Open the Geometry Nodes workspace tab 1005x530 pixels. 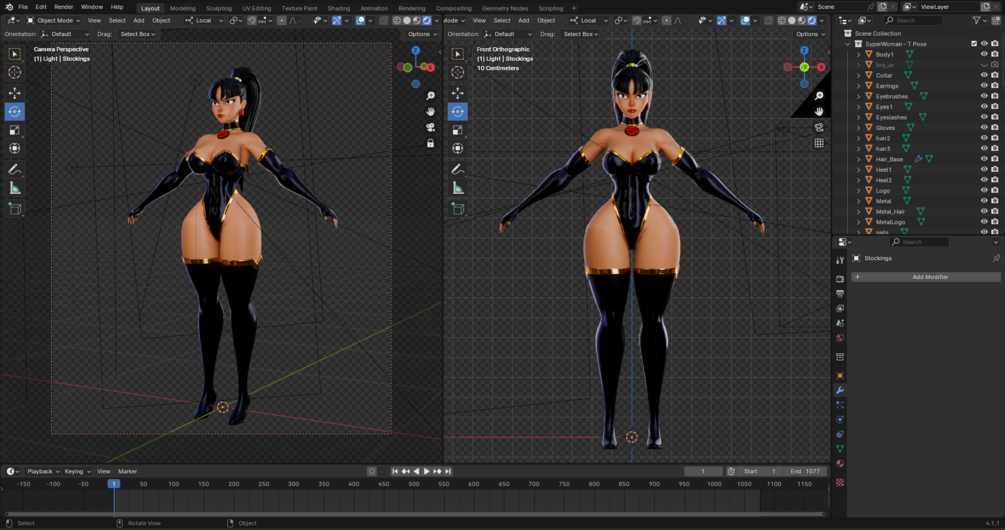[504, 8]
